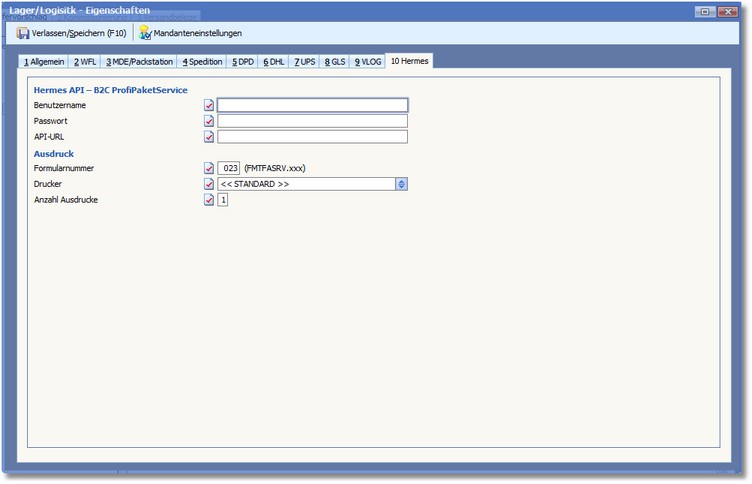Switch to the 1 Allgemein tab
Image resolution: width=752 pixels, height=484 pixels.
point(44,62)
